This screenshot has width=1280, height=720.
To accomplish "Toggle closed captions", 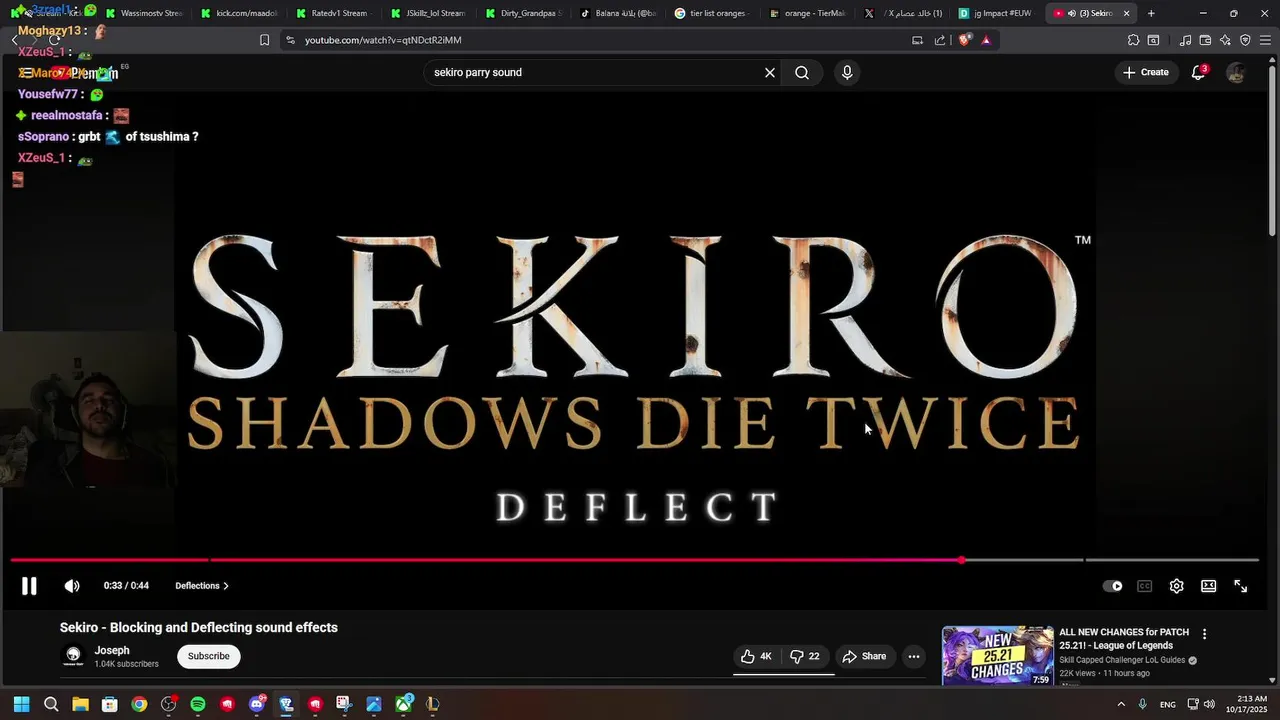I will pos(1144,586).
